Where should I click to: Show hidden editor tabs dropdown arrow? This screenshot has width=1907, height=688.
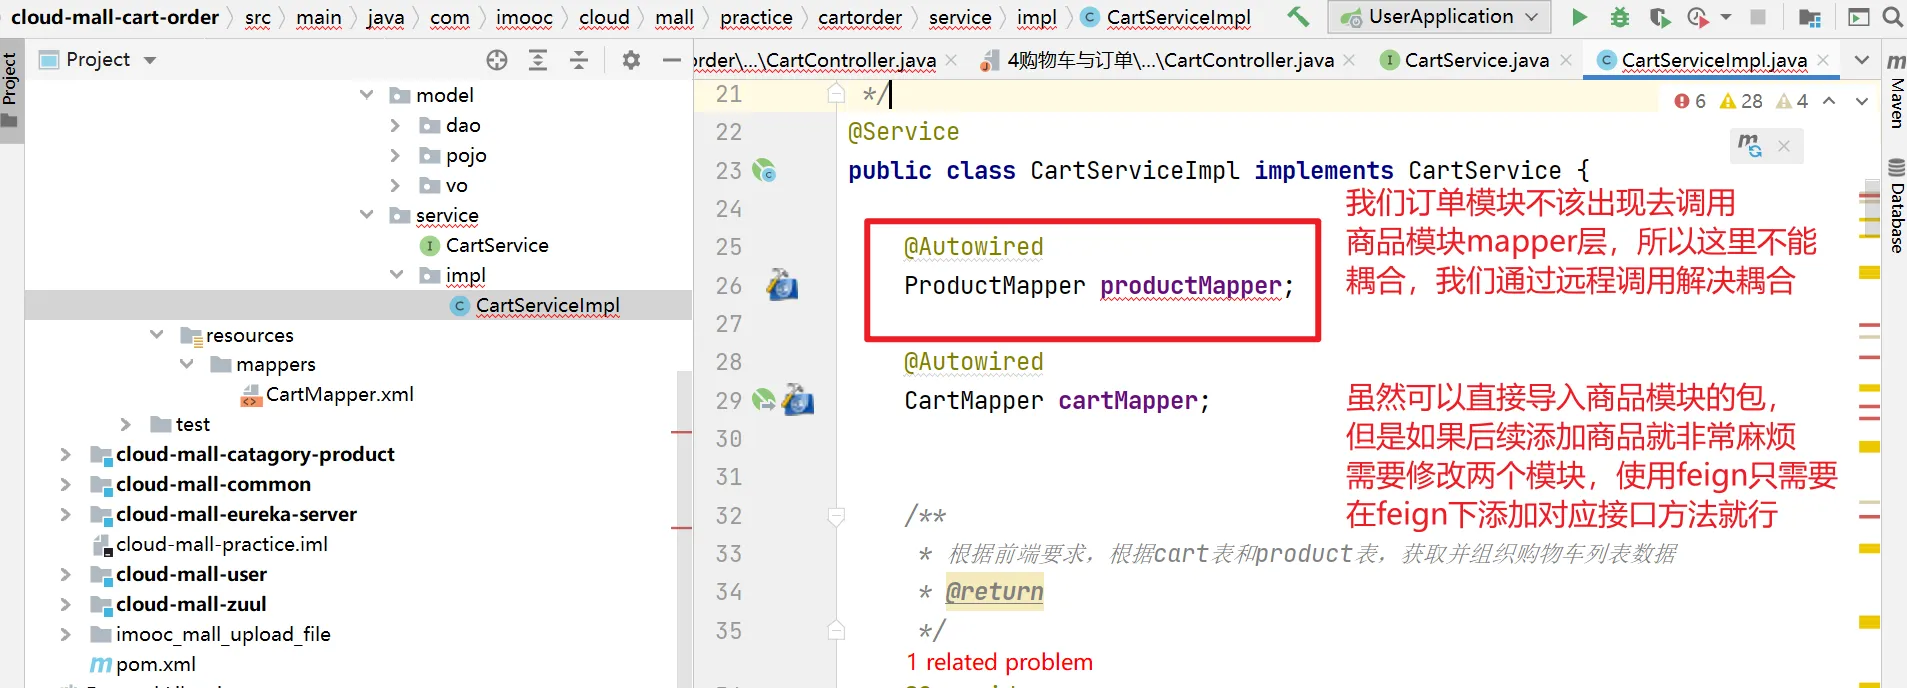pos(1862,60)
